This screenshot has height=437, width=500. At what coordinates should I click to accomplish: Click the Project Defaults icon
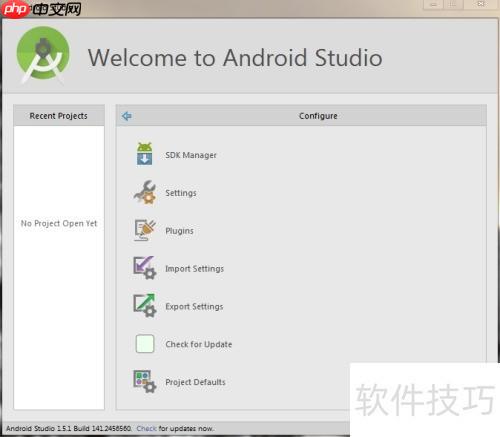(x=145, y=382)
